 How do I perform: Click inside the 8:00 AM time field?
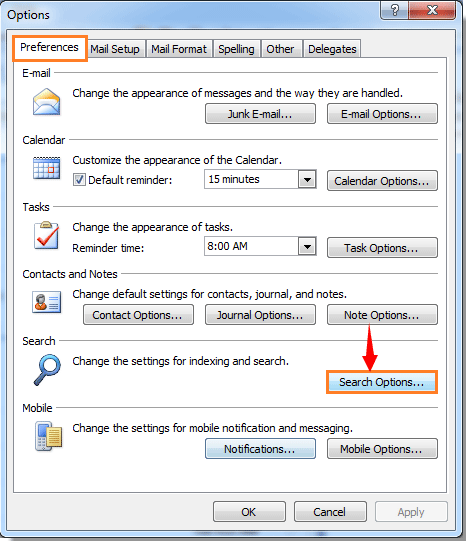[x=251, y=246]
